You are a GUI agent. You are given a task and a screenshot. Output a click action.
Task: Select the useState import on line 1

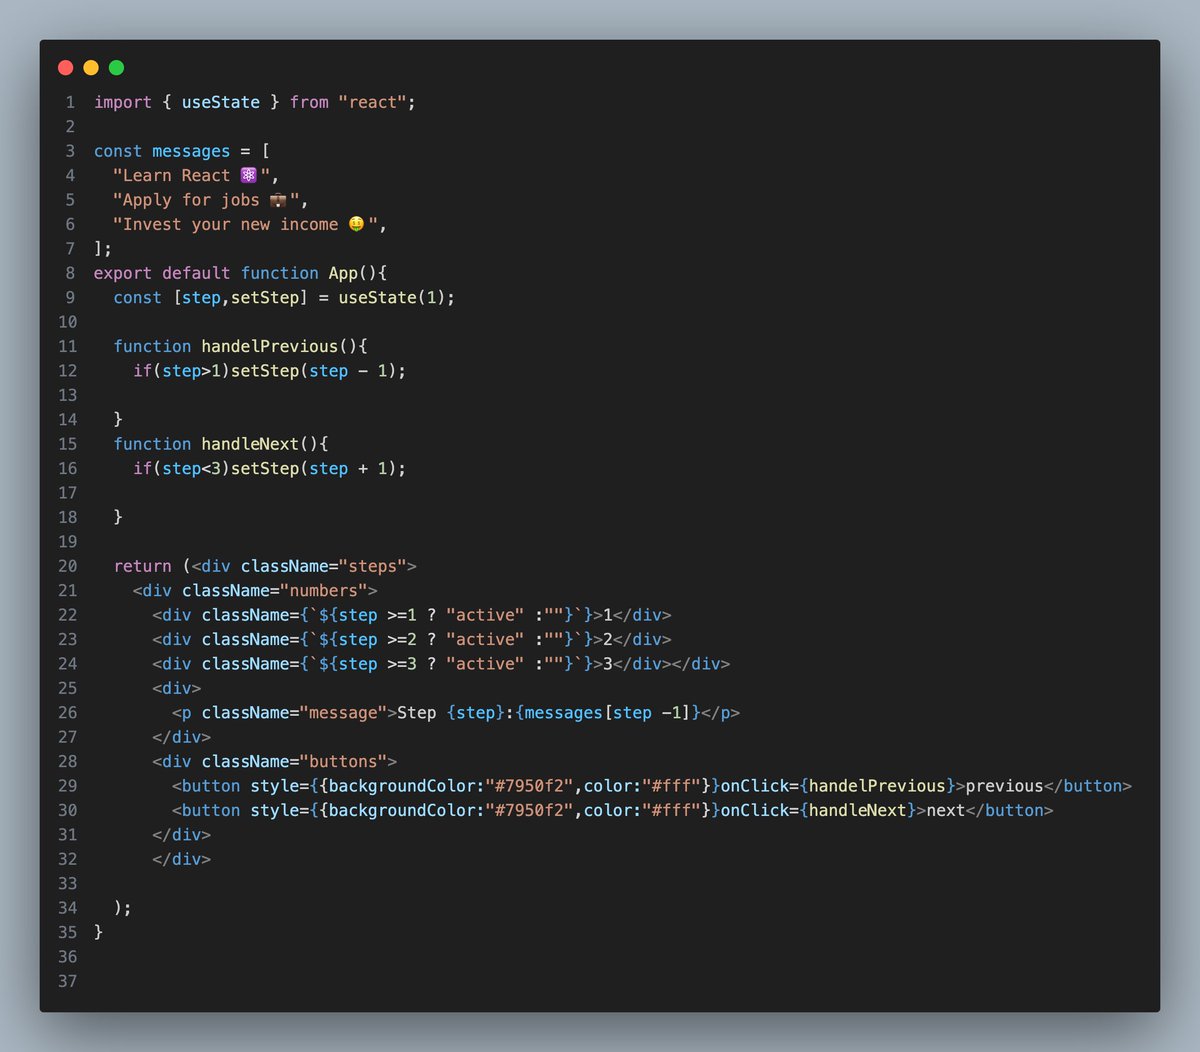pos(220,101)
